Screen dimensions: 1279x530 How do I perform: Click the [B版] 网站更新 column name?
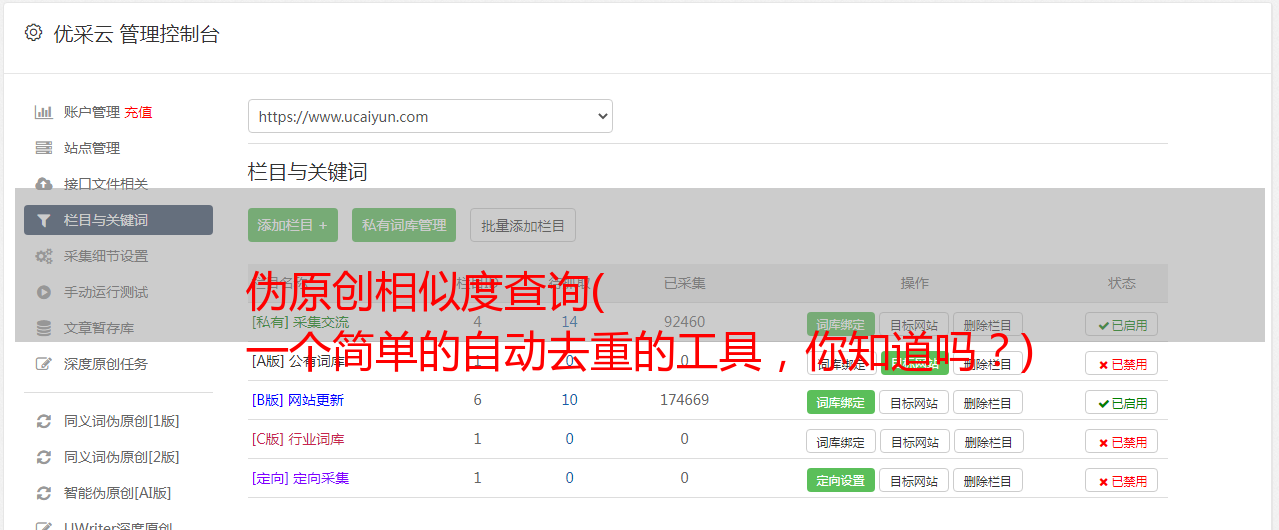pos(298,400)
